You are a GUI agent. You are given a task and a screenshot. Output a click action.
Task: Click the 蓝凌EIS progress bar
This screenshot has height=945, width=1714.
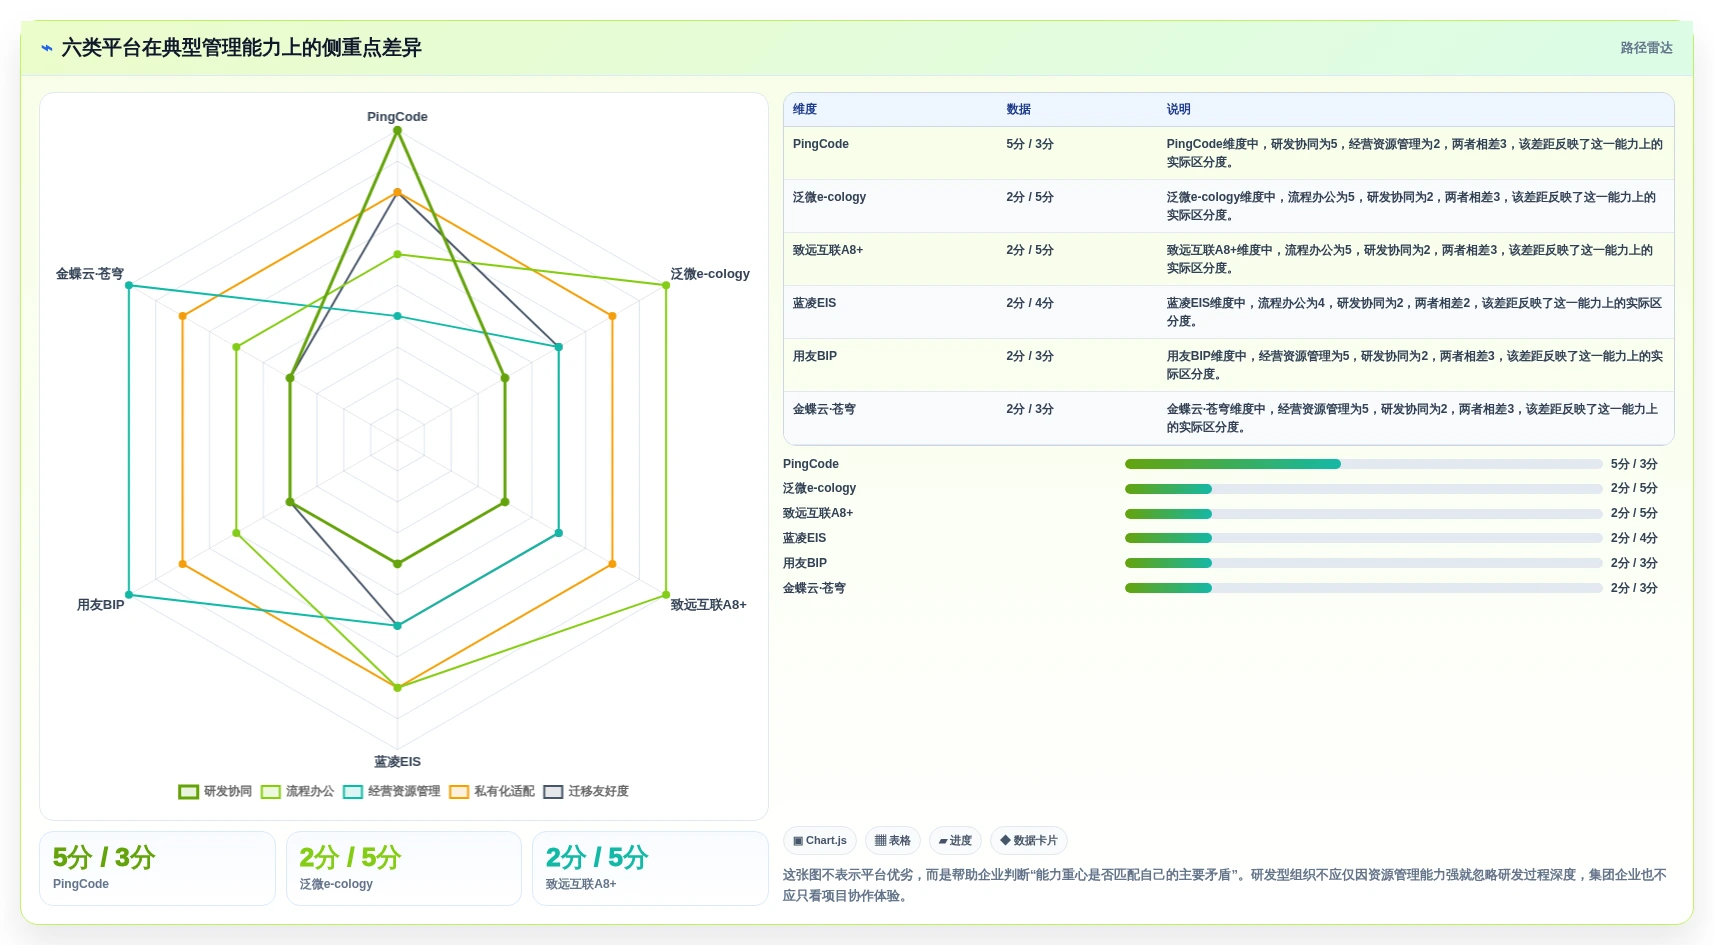click(x=1363, y=538)
